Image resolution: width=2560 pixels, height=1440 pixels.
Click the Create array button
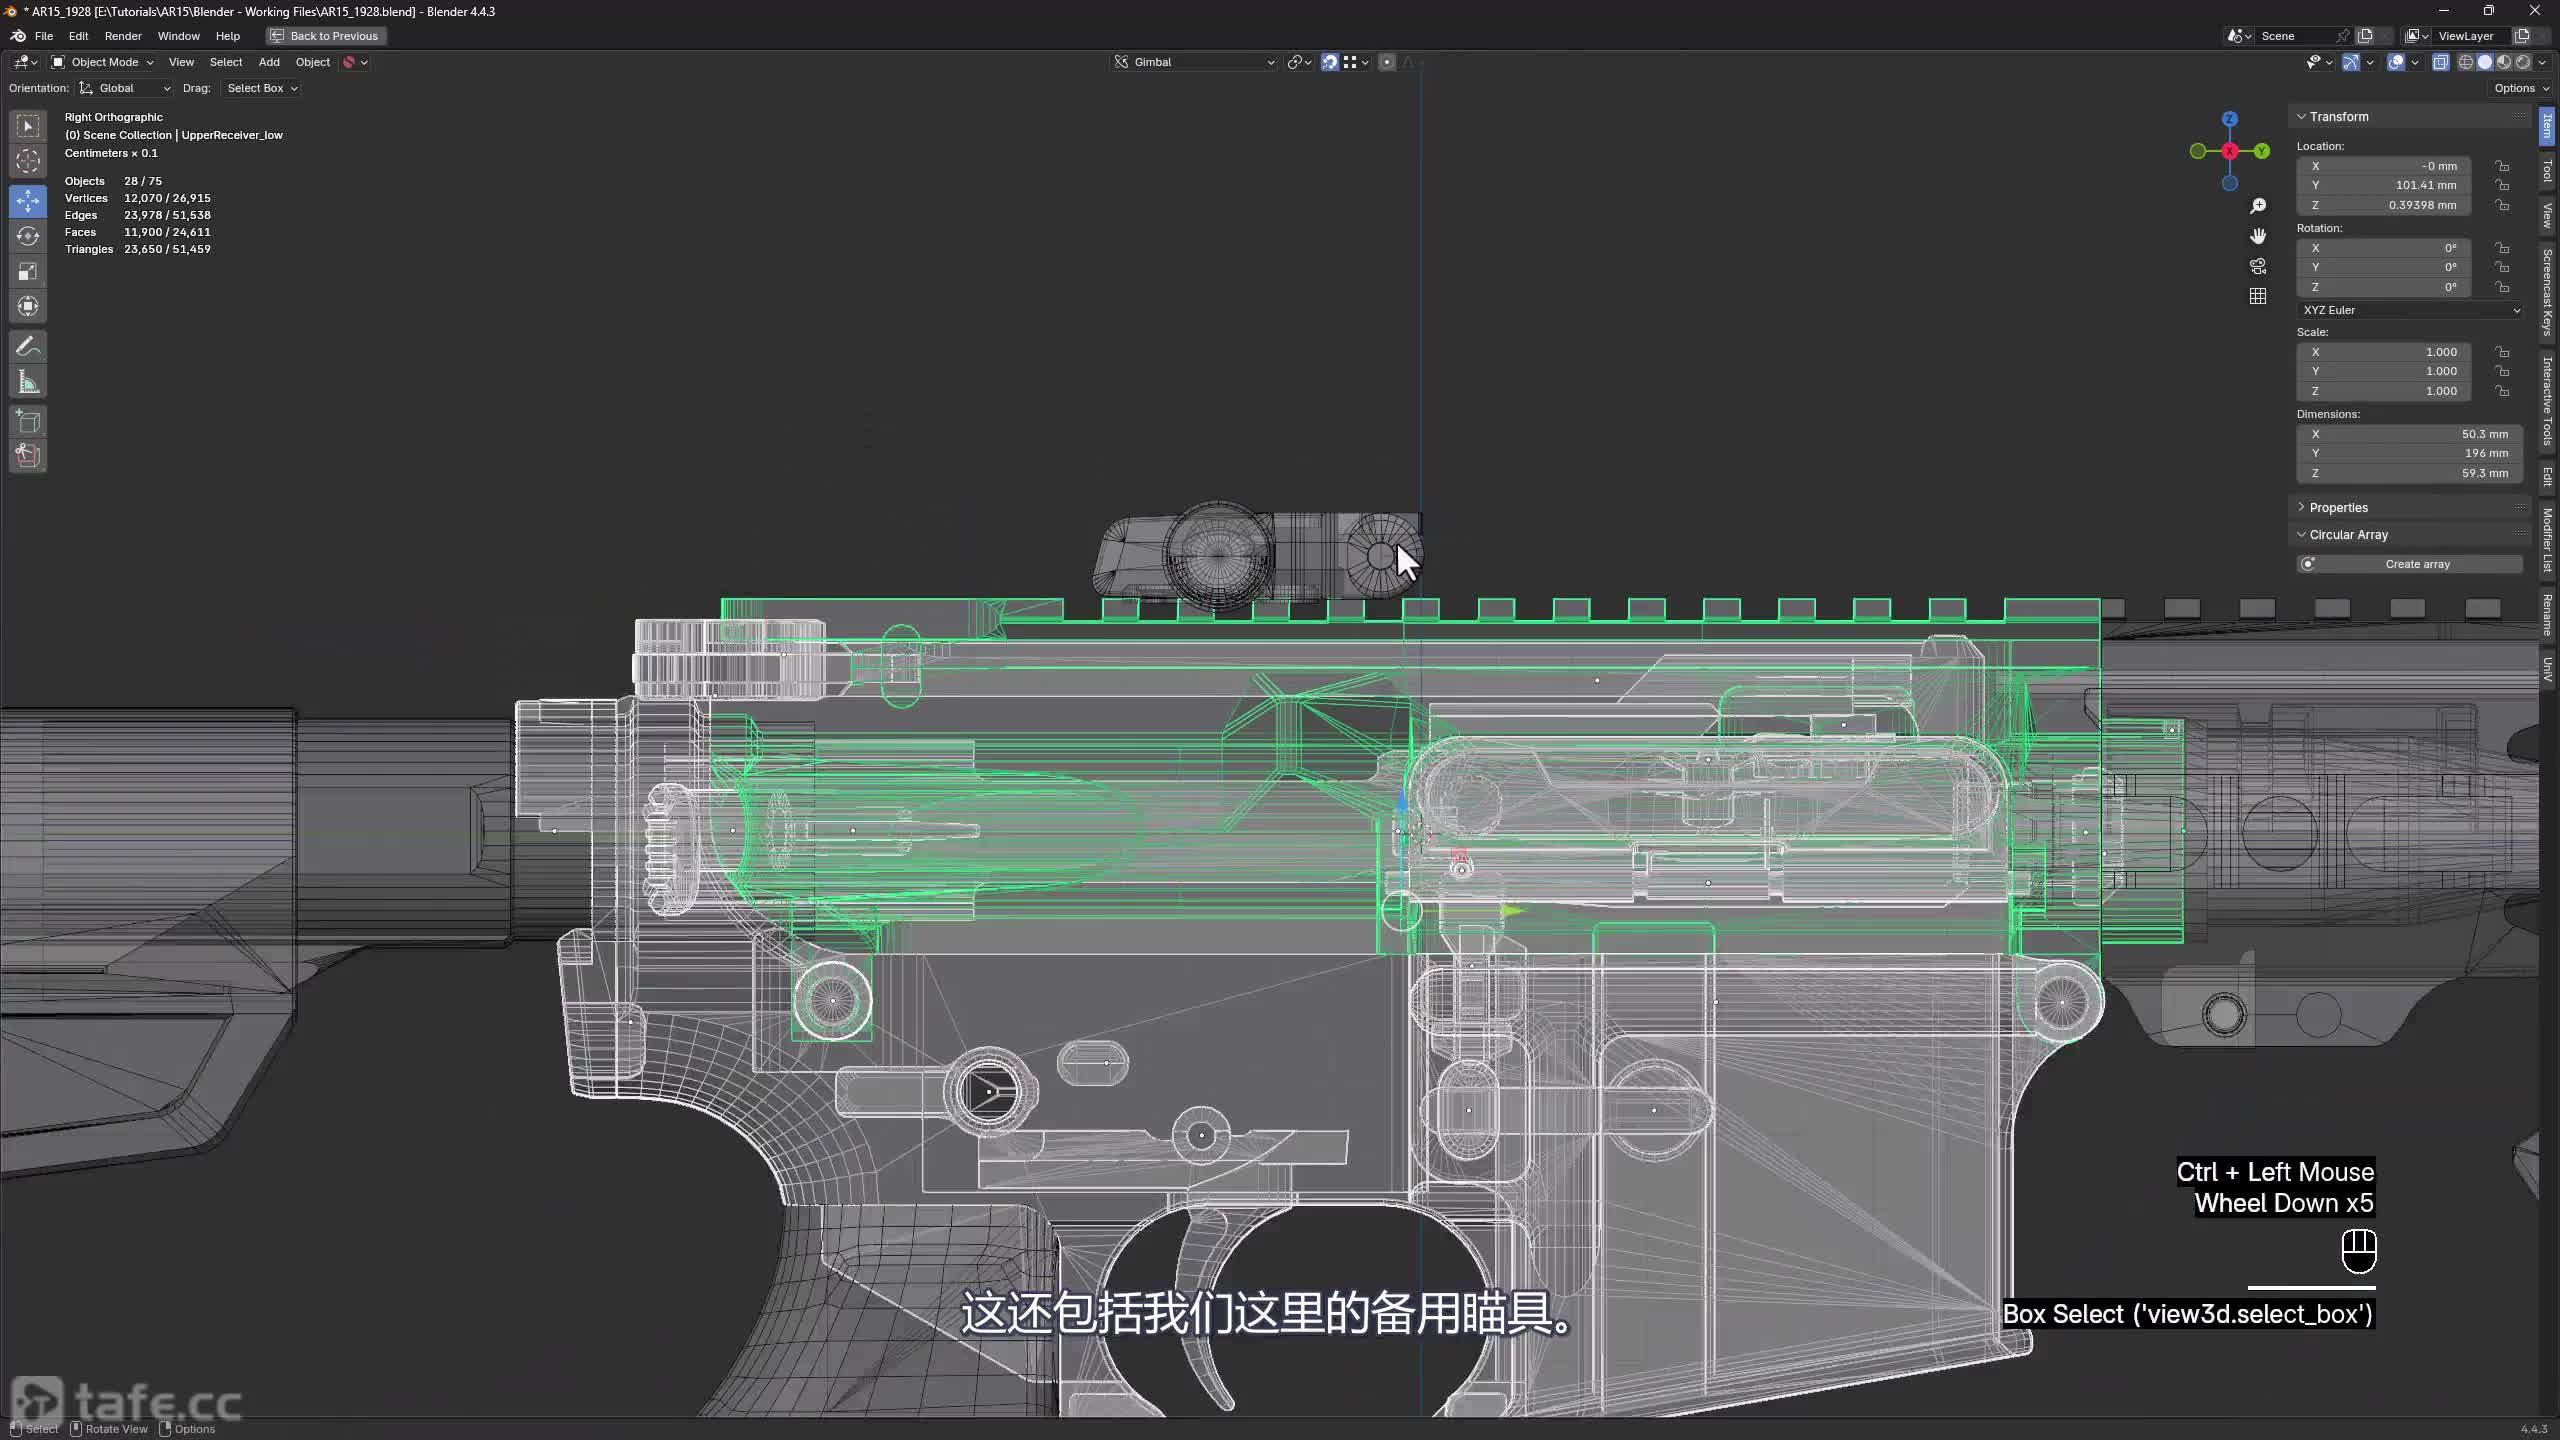point(2410,564)
